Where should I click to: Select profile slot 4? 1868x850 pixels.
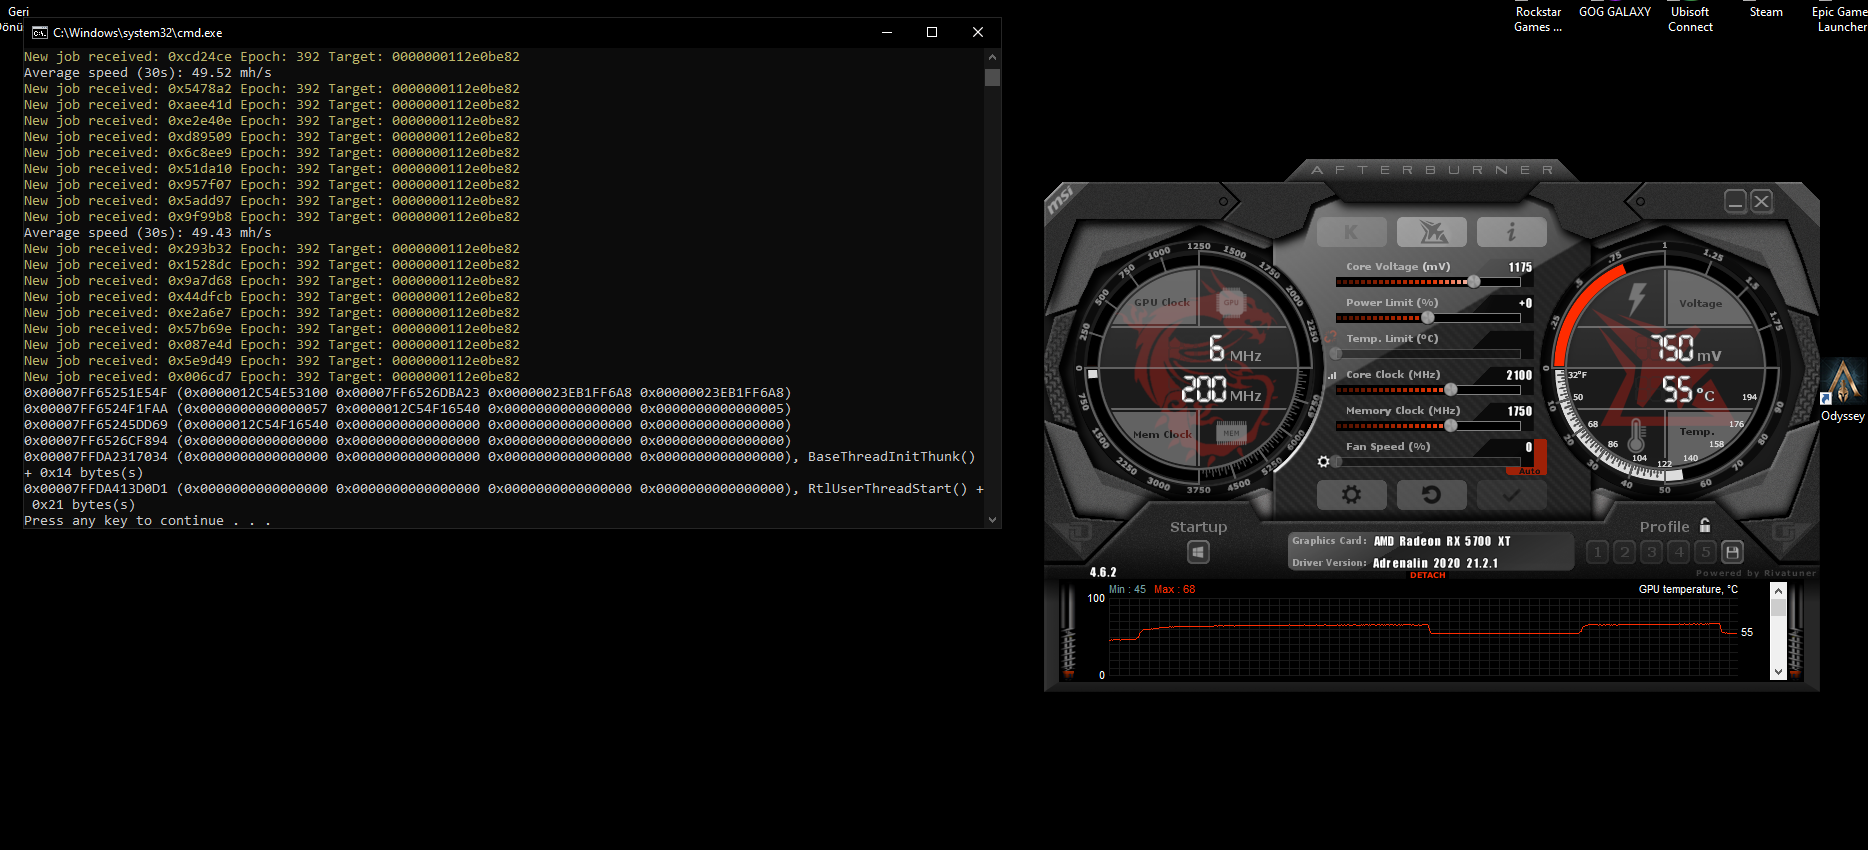[1679, 552]
